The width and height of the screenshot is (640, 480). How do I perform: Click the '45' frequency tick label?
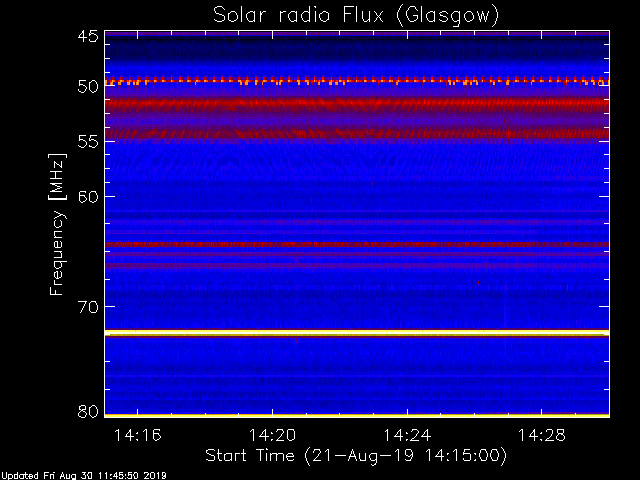88,36
